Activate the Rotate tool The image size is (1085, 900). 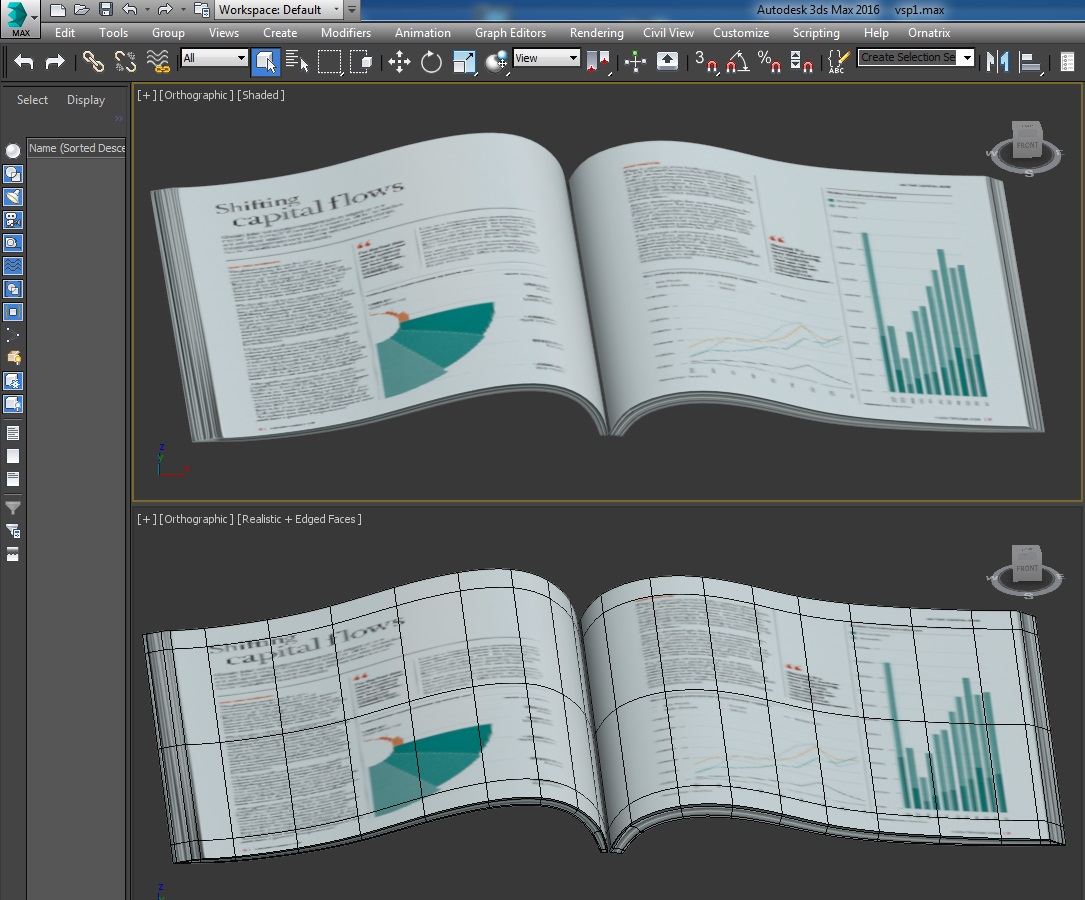pyautogui.click(x=431, y=62)
